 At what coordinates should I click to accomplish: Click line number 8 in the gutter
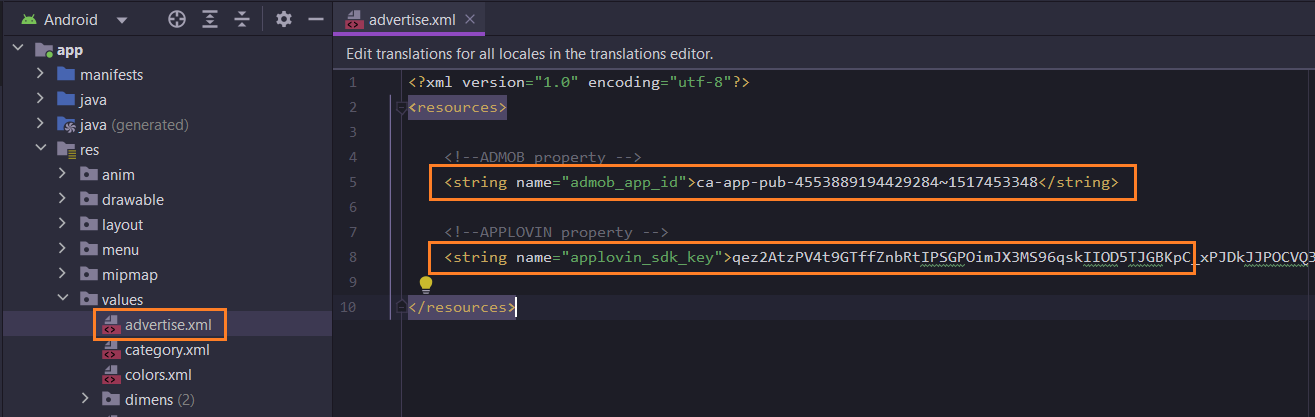click(352, 257)
